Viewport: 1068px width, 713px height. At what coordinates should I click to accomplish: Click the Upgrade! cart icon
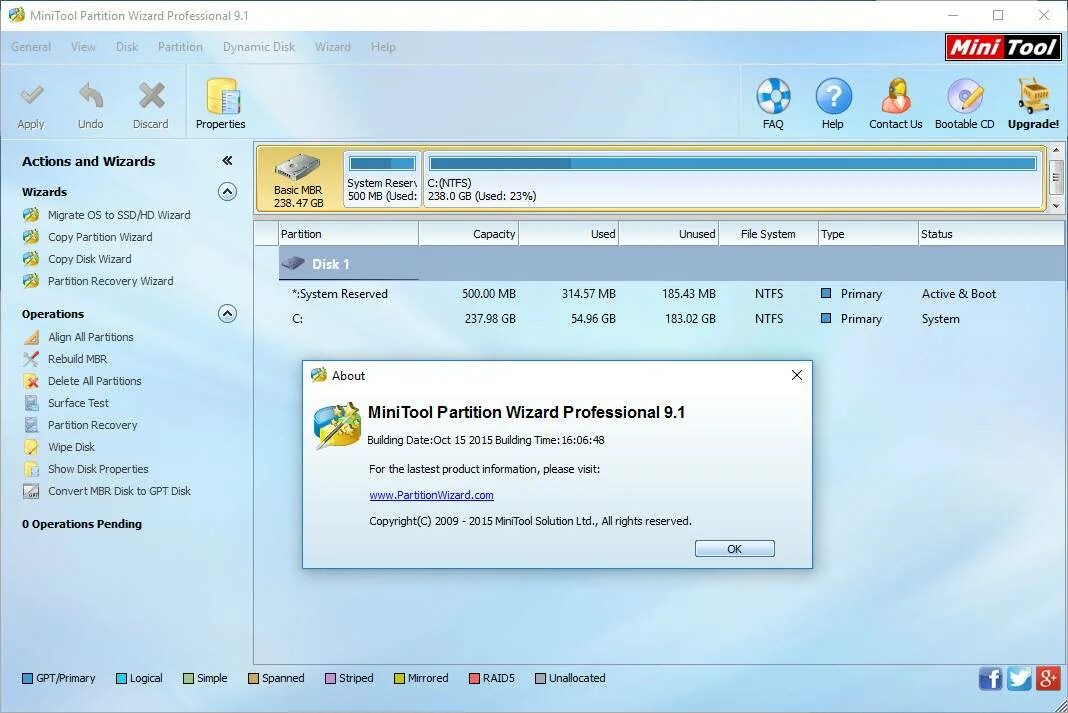click(x=1033, y=96)
